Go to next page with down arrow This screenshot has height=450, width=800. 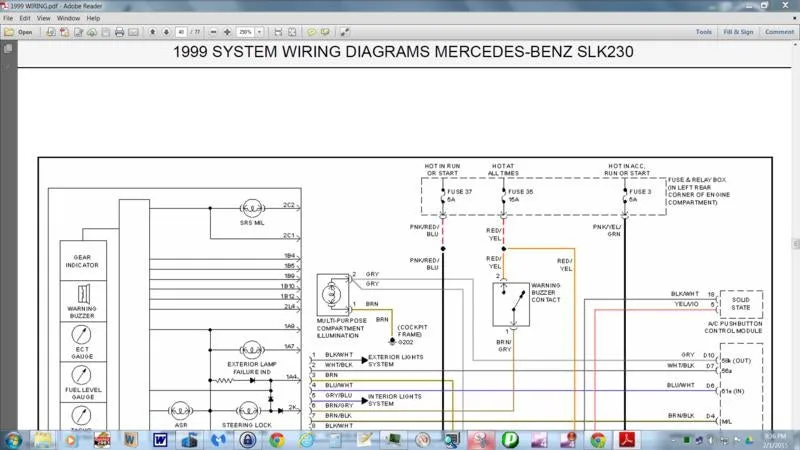166,32
